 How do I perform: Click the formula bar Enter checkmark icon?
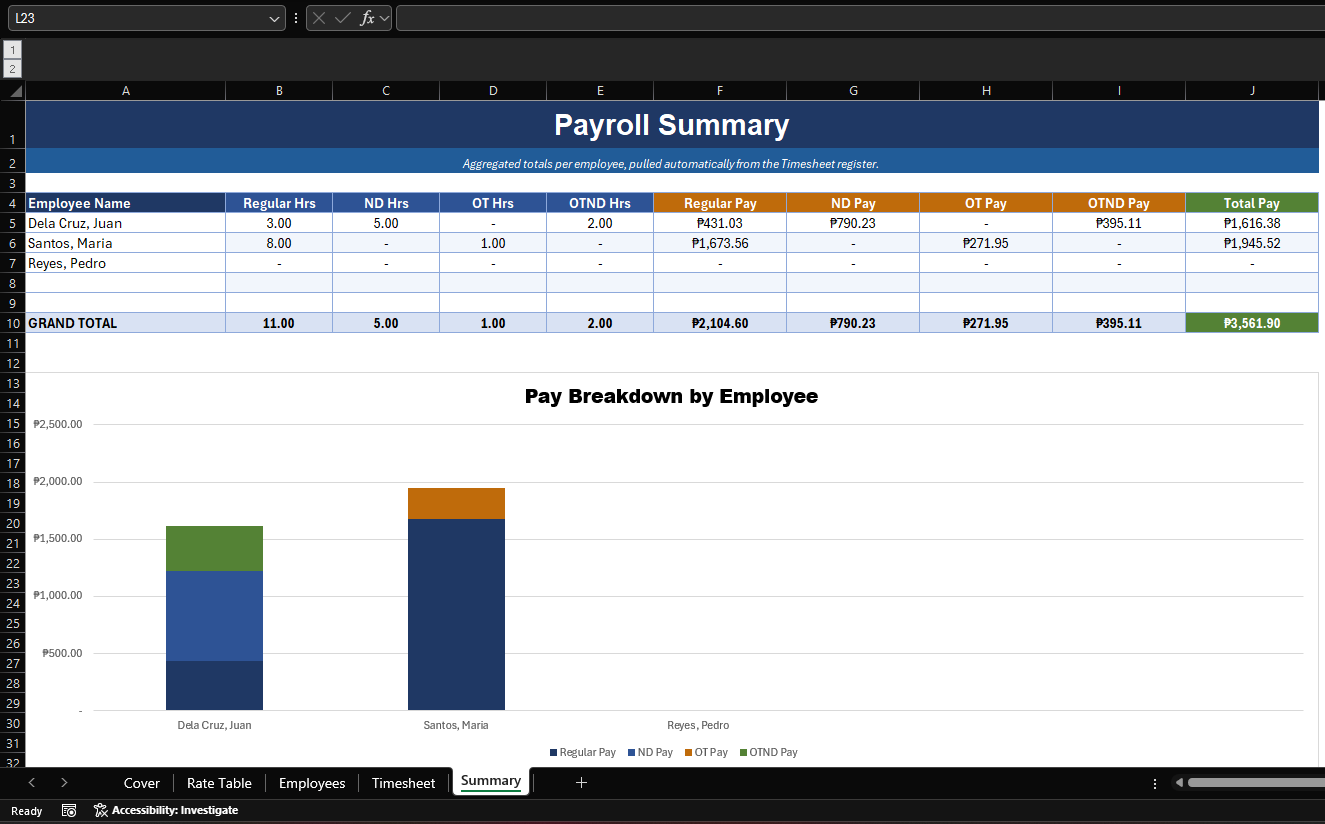click(x=343, y=18)
